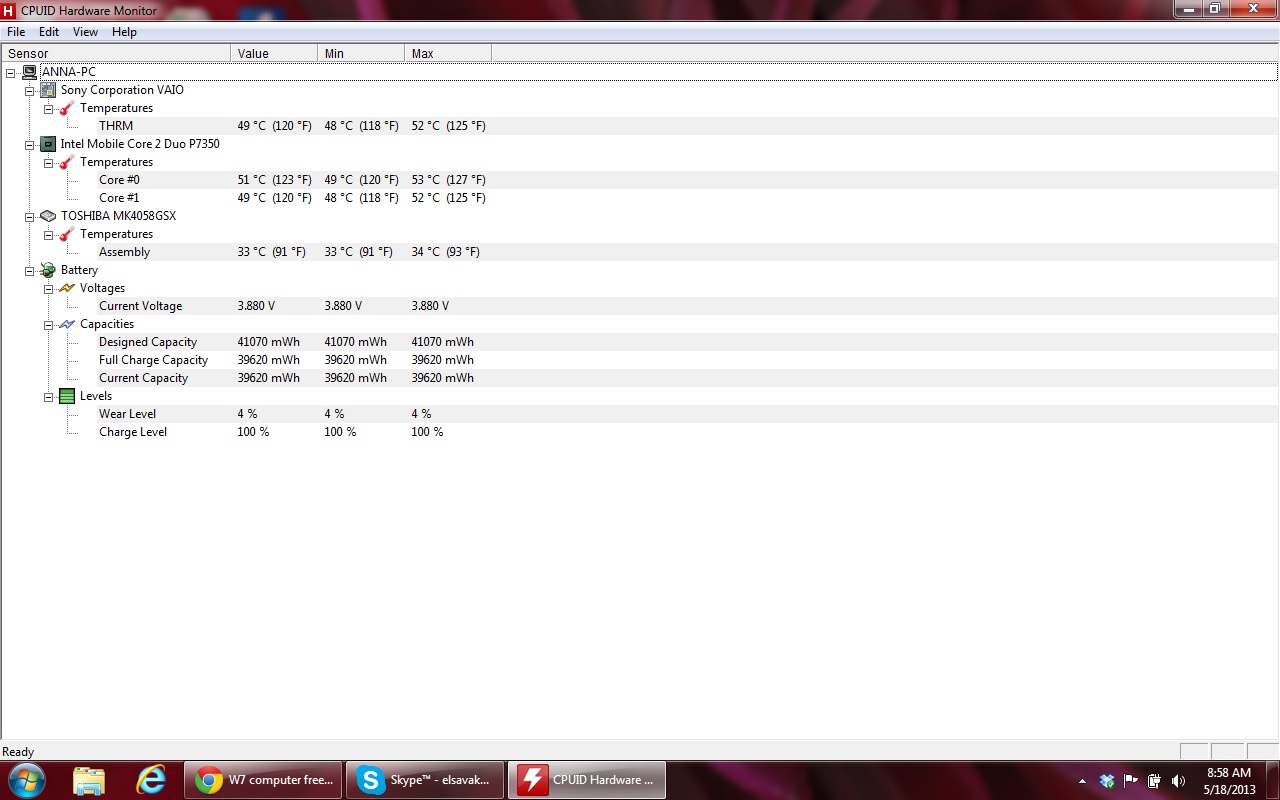Select the Designed Capacity row

(640, 342)
